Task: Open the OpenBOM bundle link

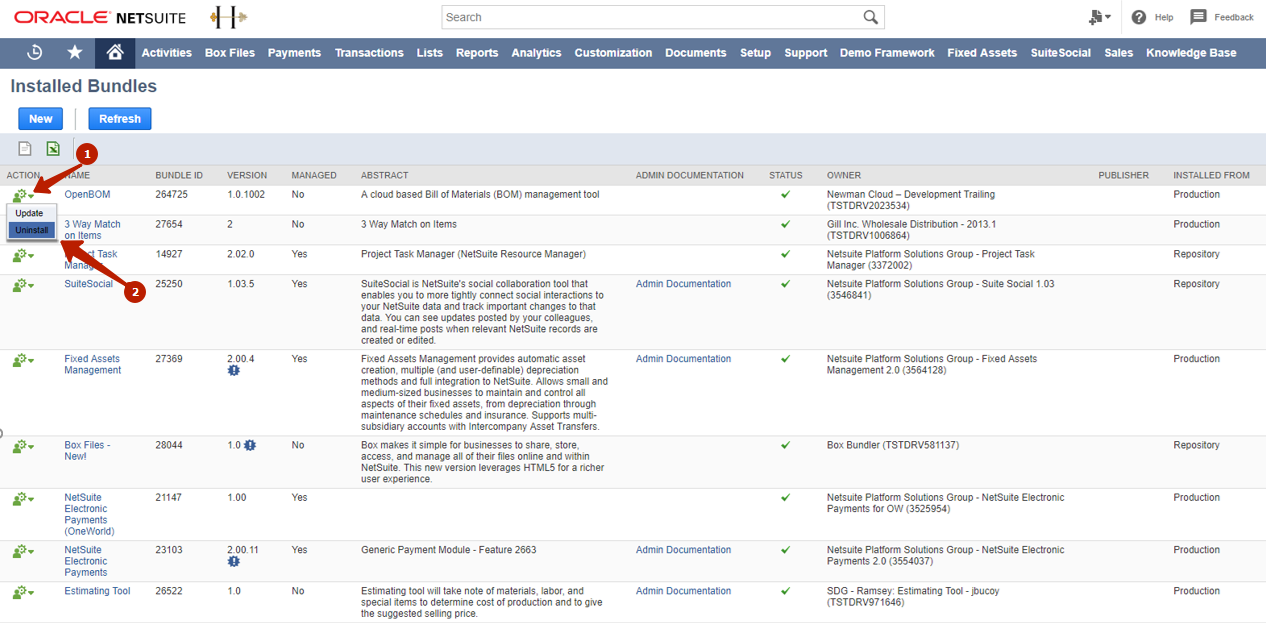Action: point(88,194)
